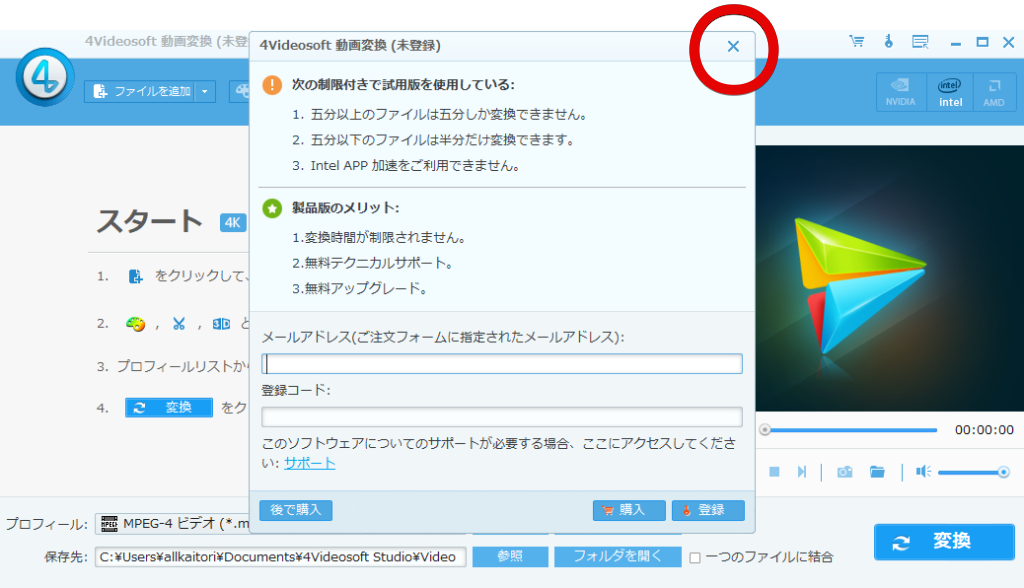This screenshot has height=588, width=1024.
Task: Click the scissors clip icon in step 2
Action: (x=179, y=324)
